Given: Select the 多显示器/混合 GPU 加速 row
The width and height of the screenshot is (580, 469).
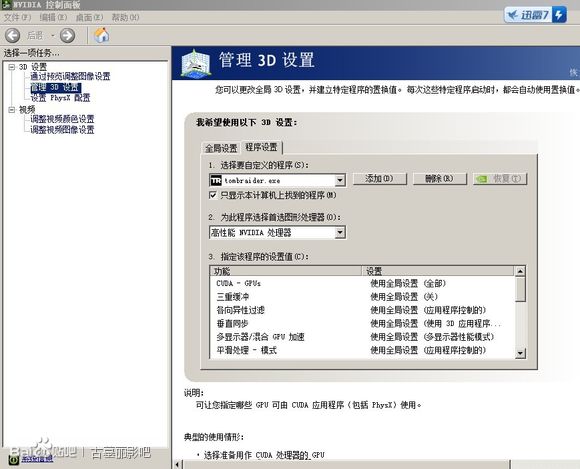Looking at the screenshot, I should 362,337.
